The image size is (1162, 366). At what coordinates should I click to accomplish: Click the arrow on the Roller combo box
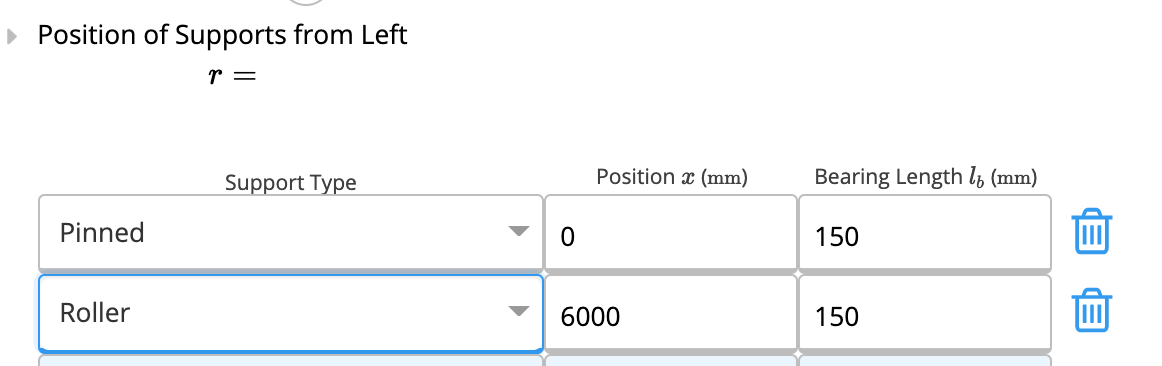click(519, 311)
